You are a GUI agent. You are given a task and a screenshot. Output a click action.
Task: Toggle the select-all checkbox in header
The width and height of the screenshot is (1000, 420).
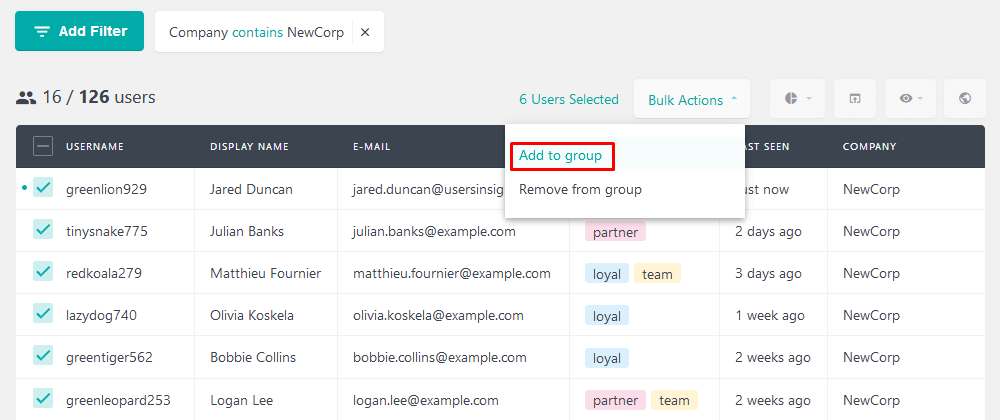pos(43,147)
